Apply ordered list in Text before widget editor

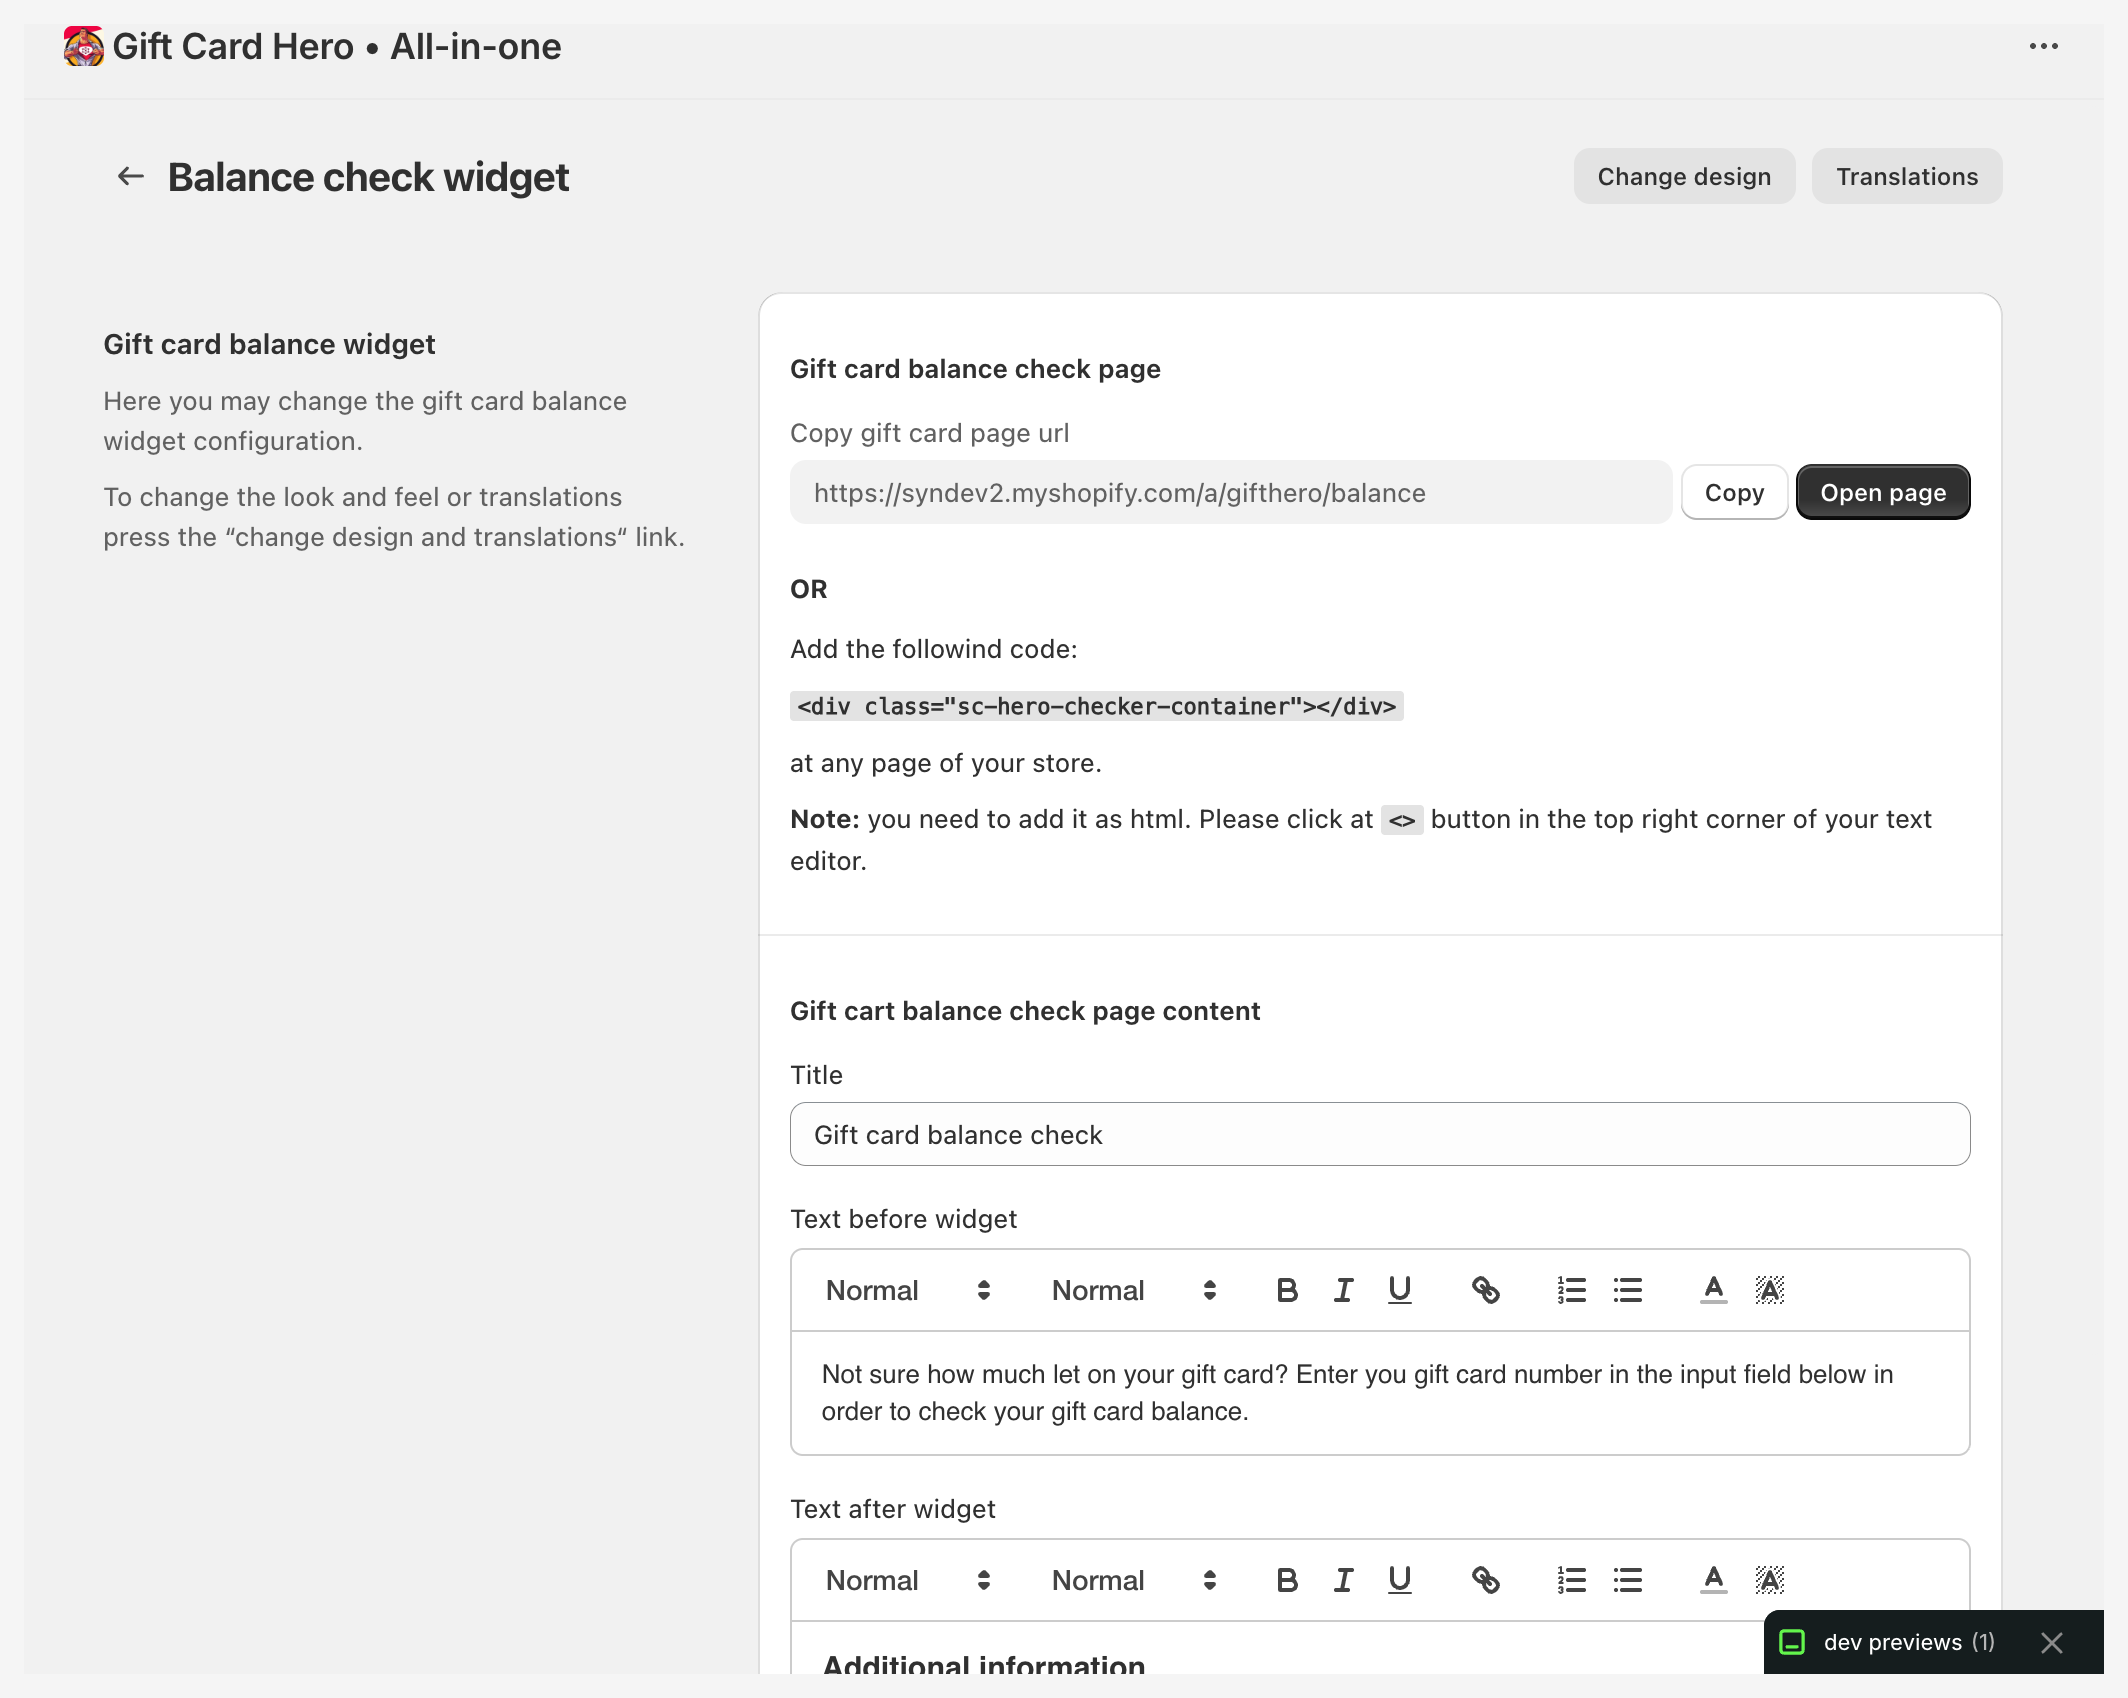(1571, 1290)
